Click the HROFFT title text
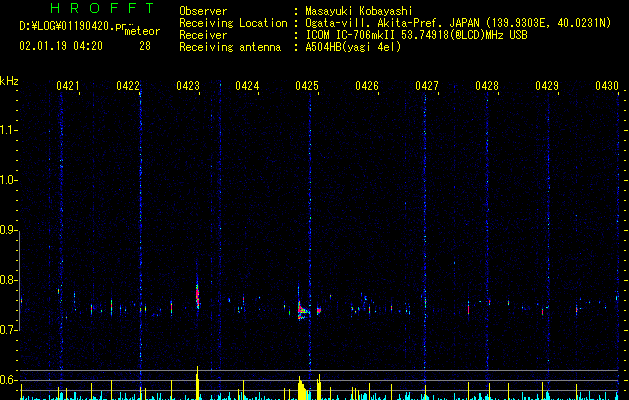629x400 pixels. (103, 8)
